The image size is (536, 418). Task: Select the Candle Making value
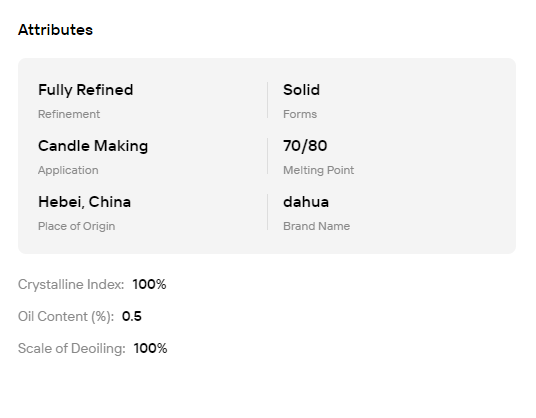coord(93,146)
